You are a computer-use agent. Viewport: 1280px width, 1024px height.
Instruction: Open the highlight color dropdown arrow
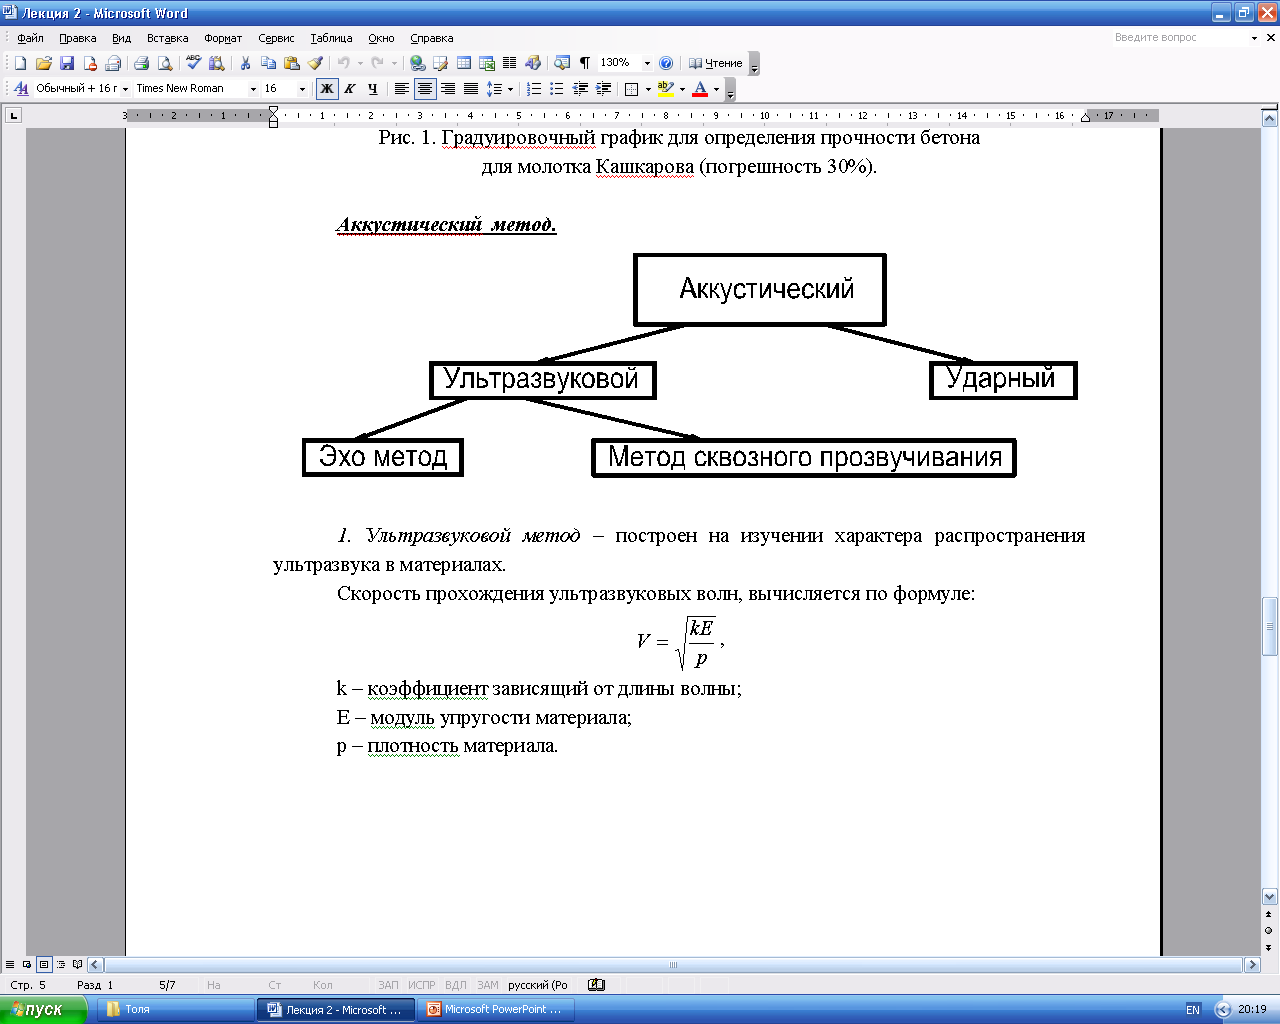[x=682, y=89]
